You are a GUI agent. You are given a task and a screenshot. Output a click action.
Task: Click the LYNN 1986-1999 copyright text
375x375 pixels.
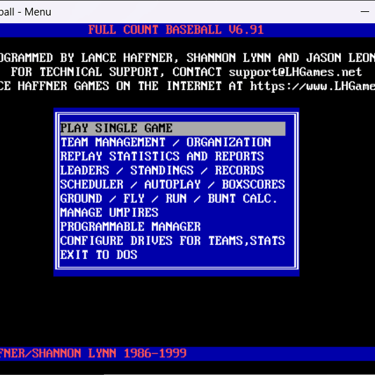tap(137, 353)
